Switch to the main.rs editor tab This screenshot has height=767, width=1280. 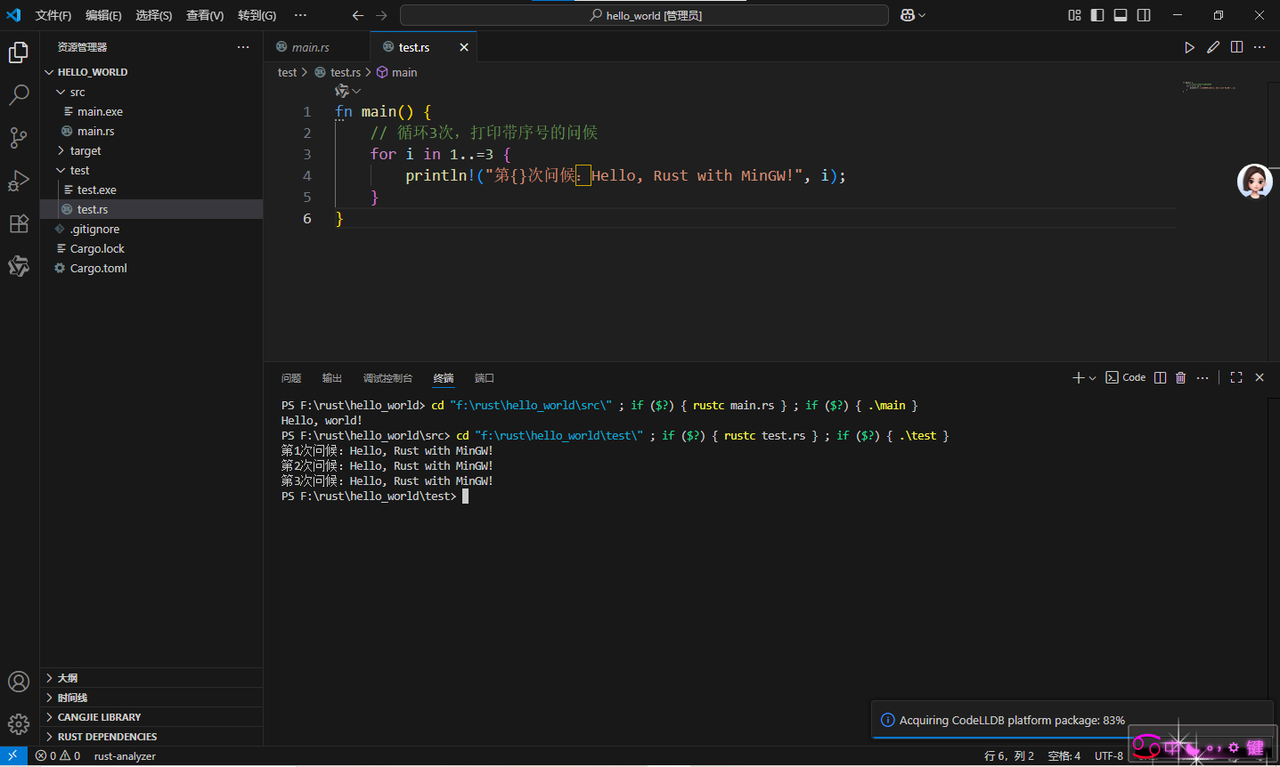tap(316, 47)
